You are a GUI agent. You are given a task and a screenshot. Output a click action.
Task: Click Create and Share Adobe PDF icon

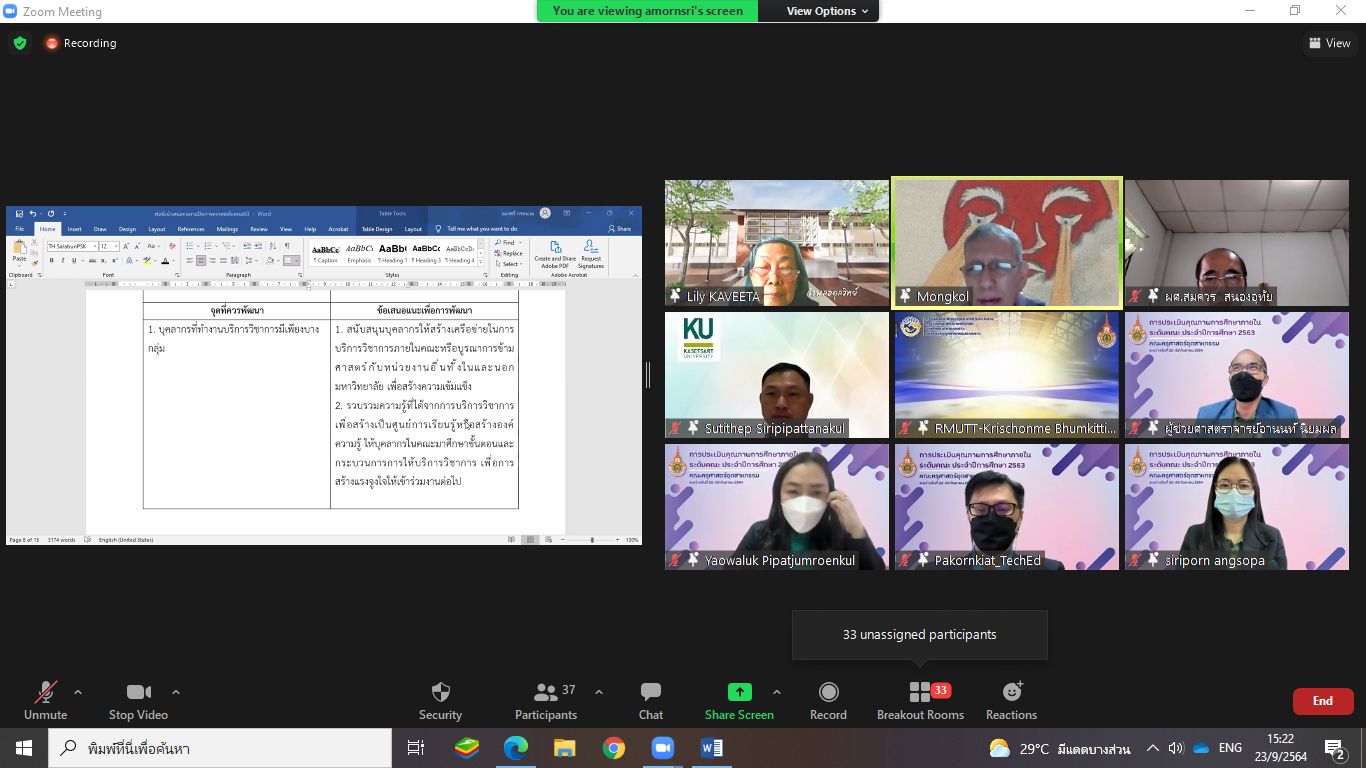(x=555, y=247)
